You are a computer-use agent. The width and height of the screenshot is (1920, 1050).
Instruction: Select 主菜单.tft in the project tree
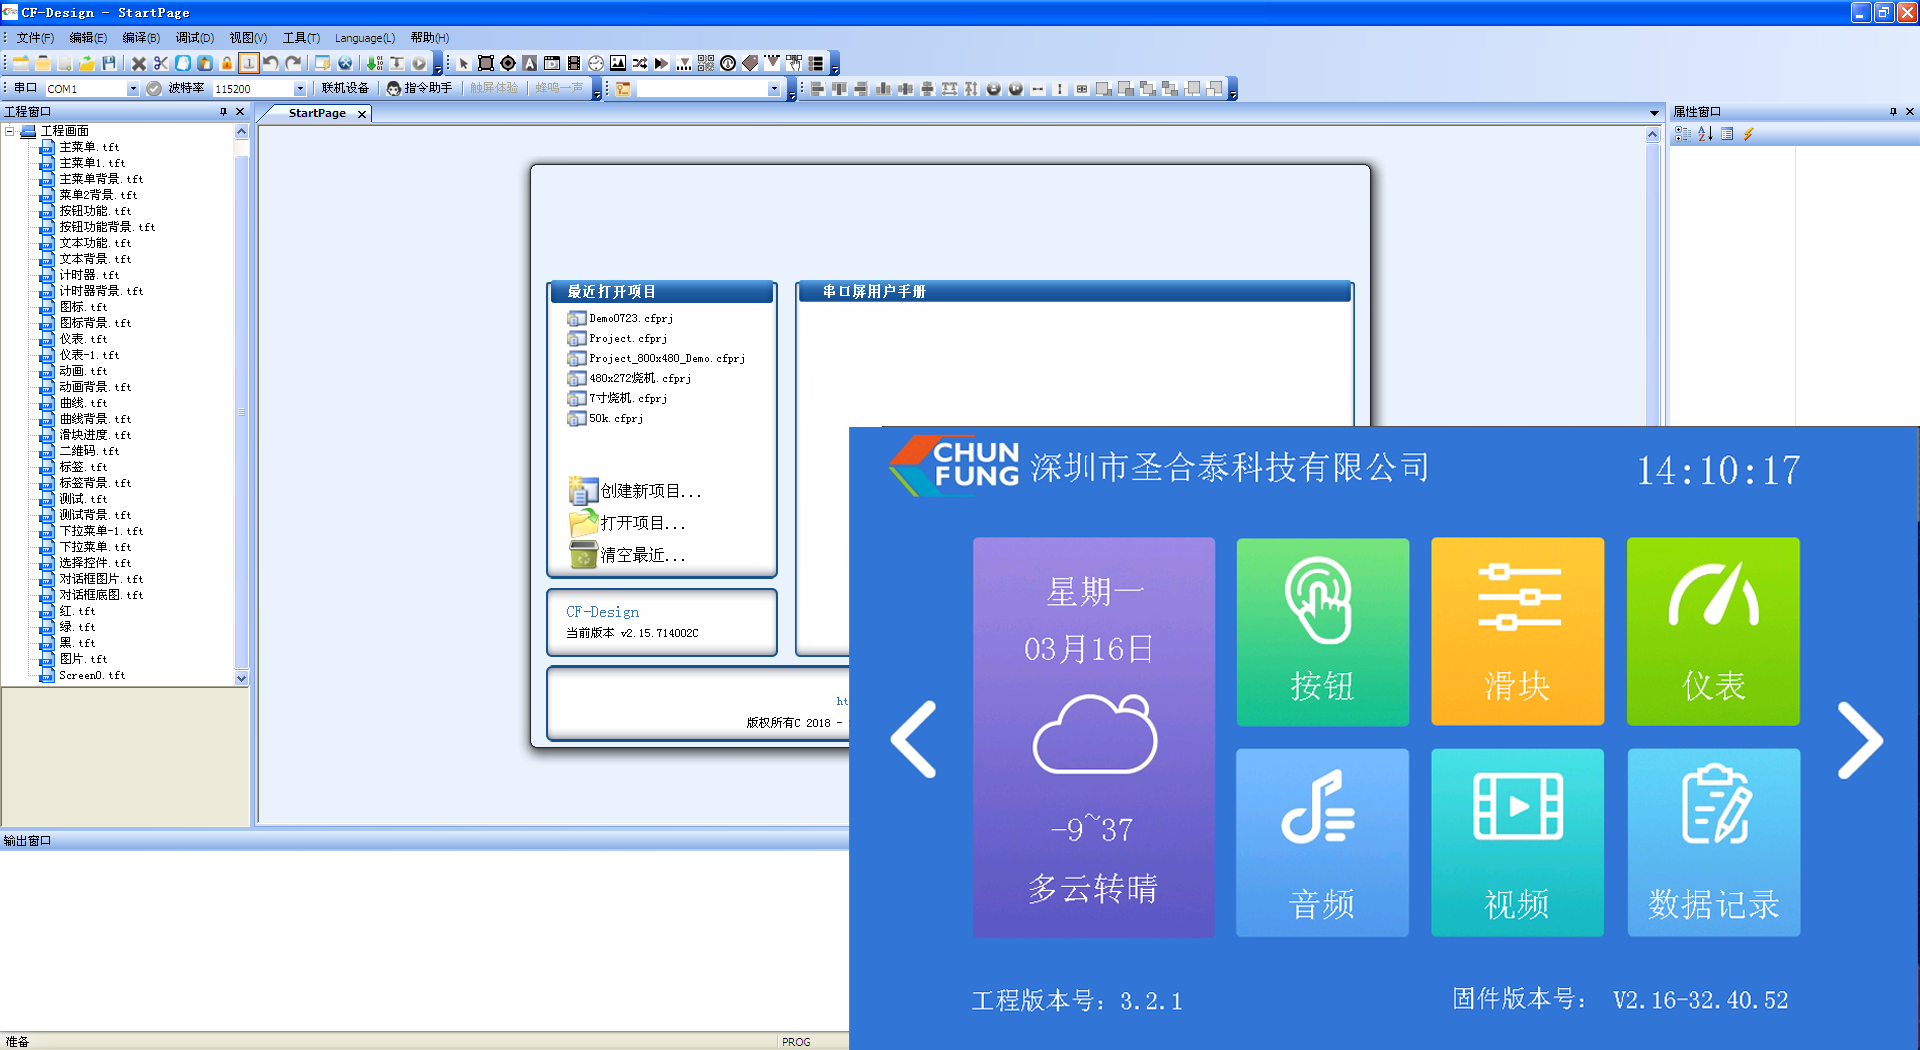[88, 147]
